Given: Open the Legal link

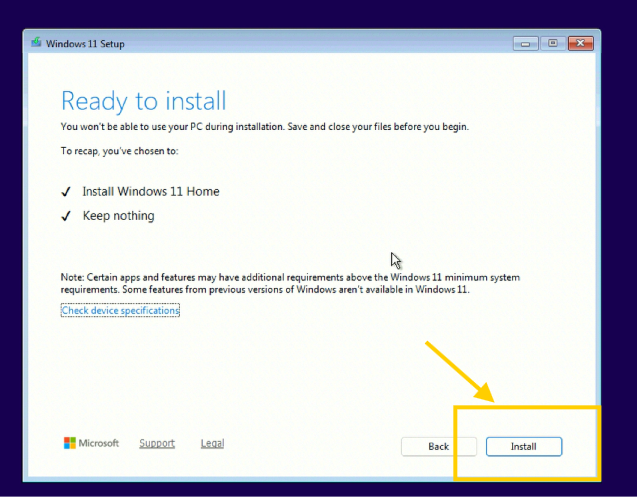Looking at the screenshot, I should pos(212,443).
